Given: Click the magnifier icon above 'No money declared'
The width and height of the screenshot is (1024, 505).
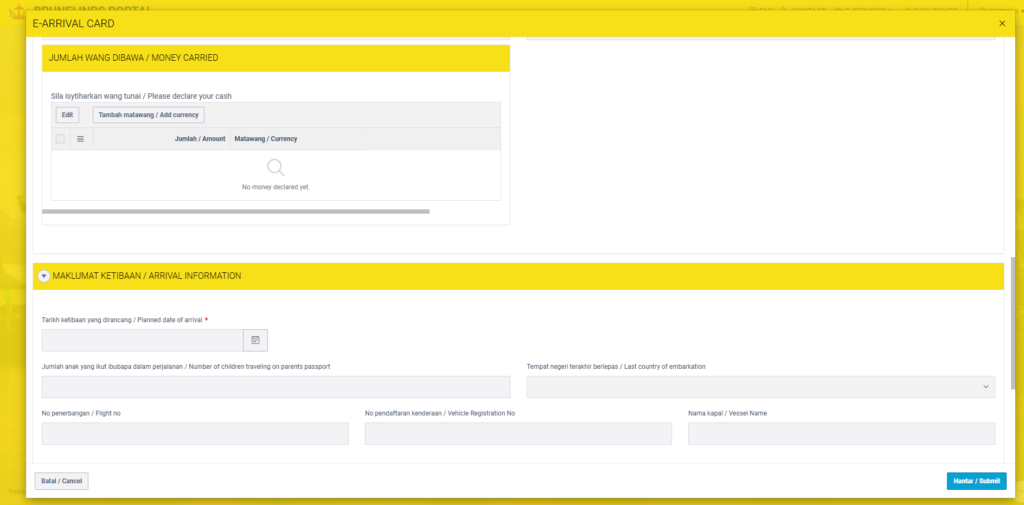Looking at the screenshot, I should (276, 168).
